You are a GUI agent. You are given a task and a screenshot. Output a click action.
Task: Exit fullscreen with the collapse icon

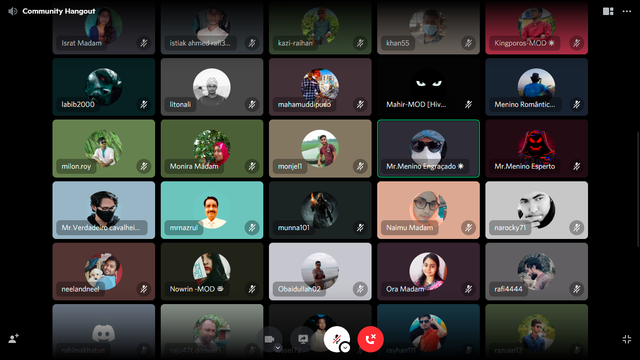[627, 339]
